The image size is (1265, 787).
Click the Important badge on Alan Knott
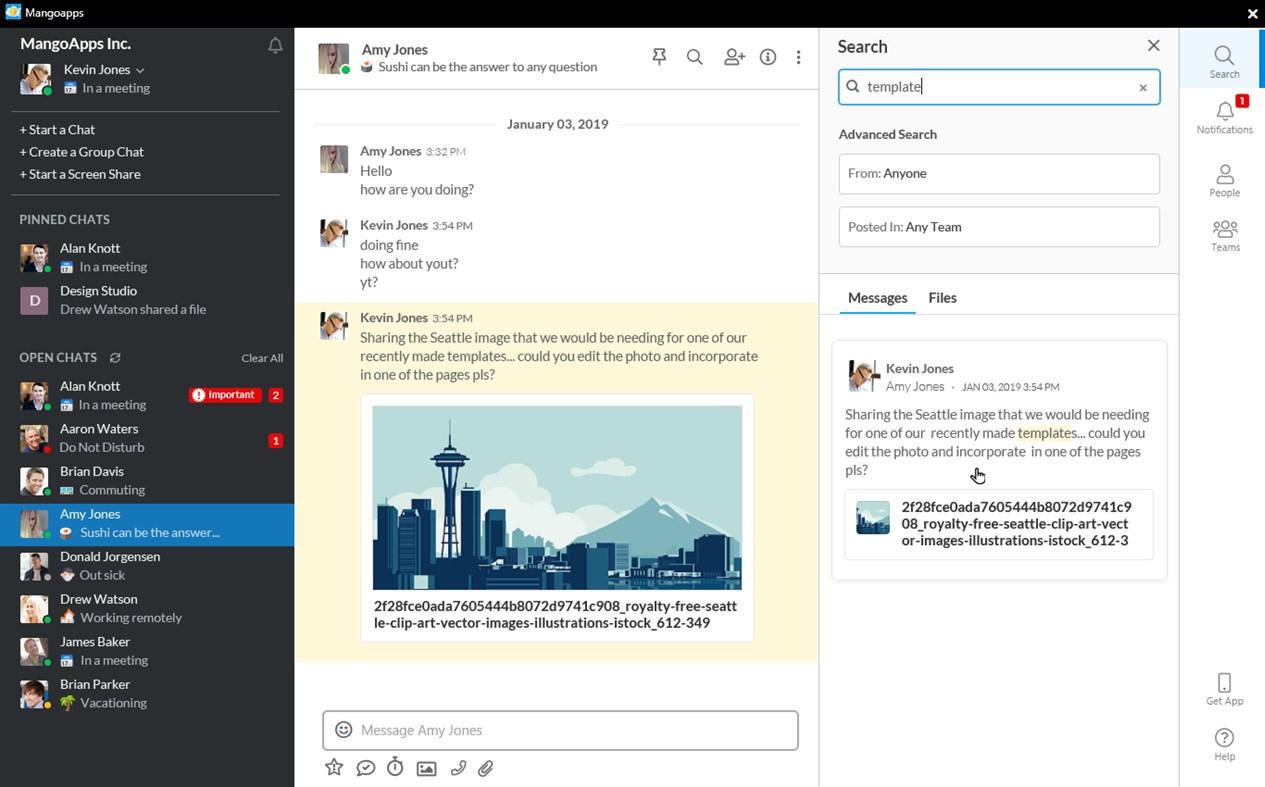224,394
